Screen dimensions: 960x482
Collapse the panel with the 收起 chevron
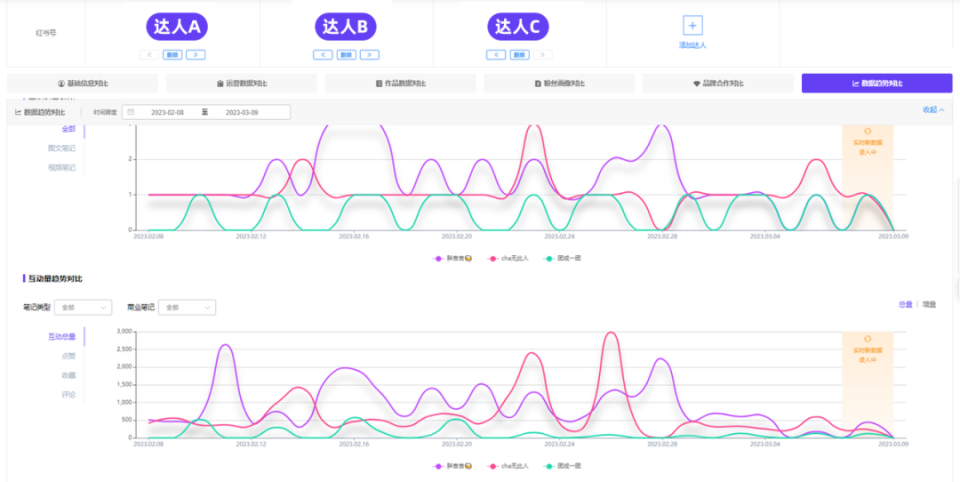click(x=934, y=110)
